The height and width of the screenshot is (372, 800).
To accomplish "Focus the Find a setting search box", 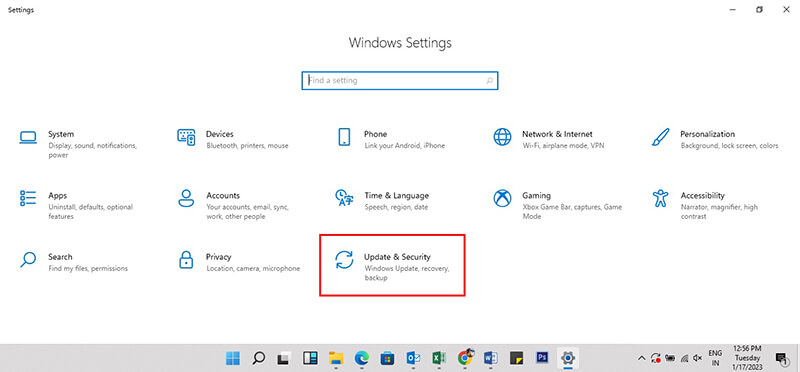I will pos(399,81).
